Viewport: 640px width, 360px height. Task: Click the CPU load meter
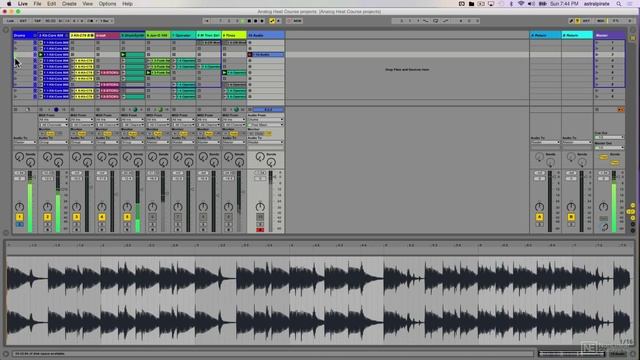tap(615, 21)
